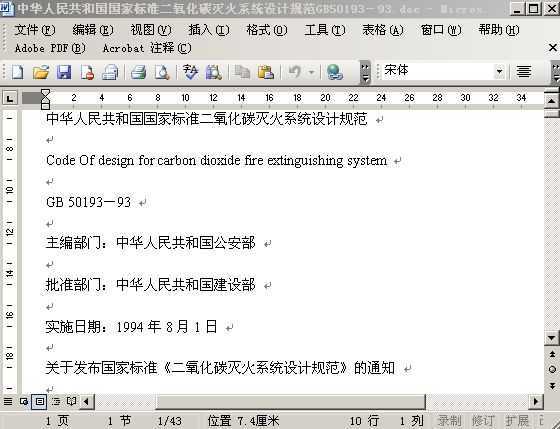The image size is (560, 429).
Task: Click the 10 行 status bar entry
Action: 364,421
